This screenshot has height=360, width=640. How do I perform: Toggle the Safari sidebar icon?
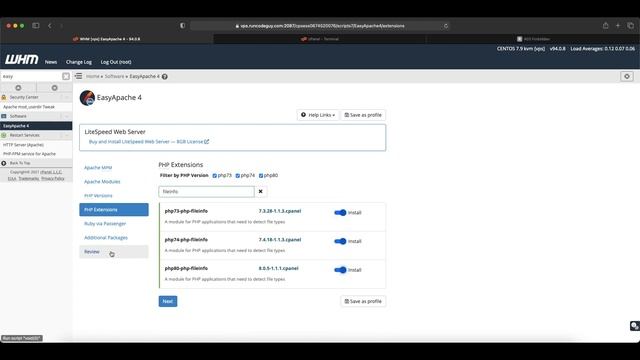click(x=36, y=26)
